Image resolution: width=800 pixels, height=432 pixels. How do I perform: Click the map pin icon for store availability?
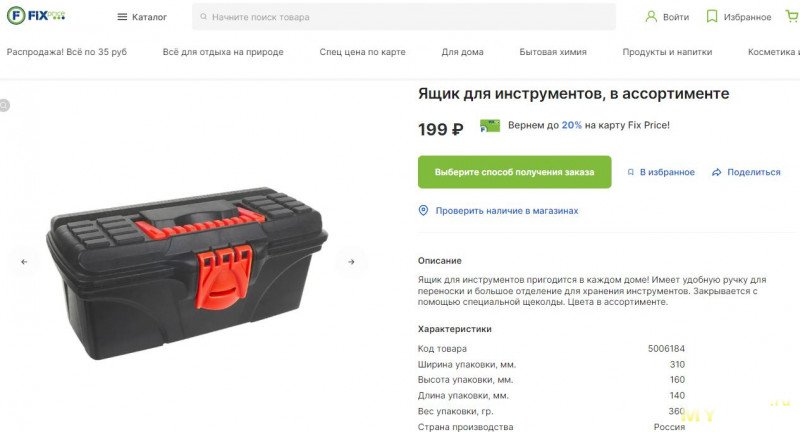pyautogui.click(x=423, y=210)
